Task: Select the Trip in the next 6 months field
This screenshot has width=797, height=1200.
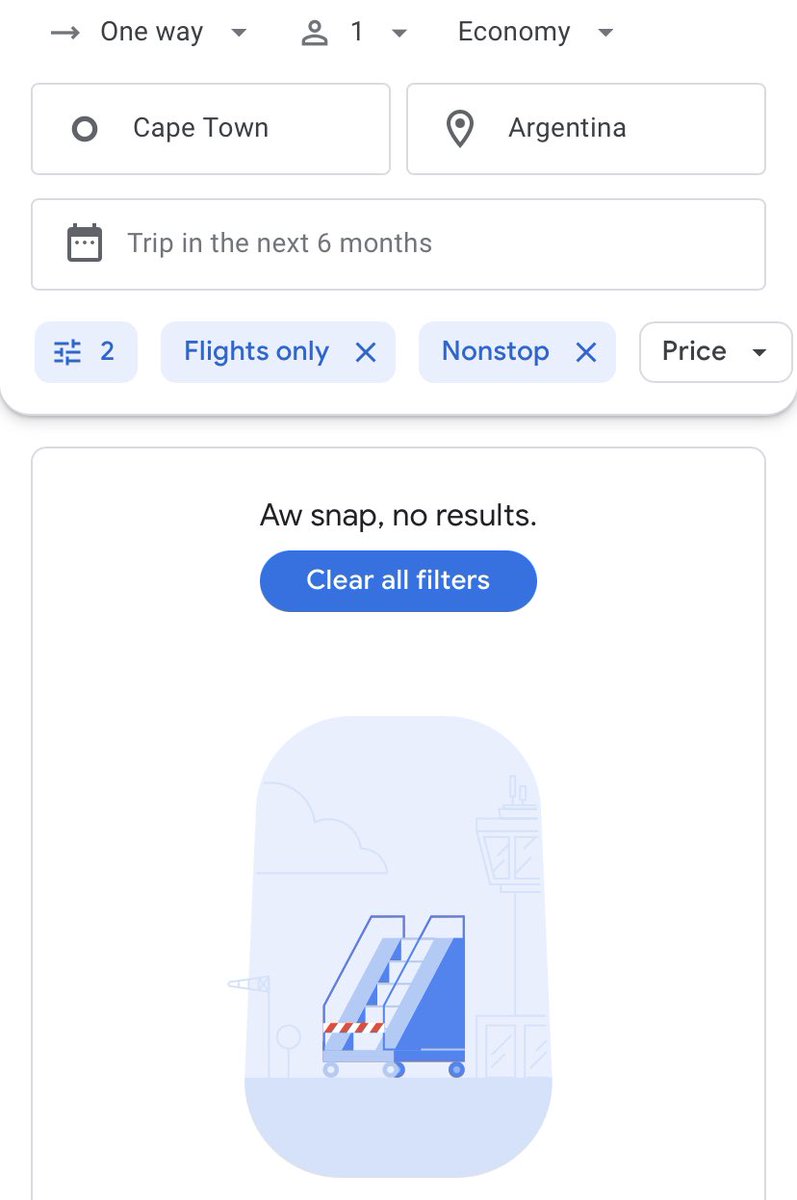Action: [398, 244]
